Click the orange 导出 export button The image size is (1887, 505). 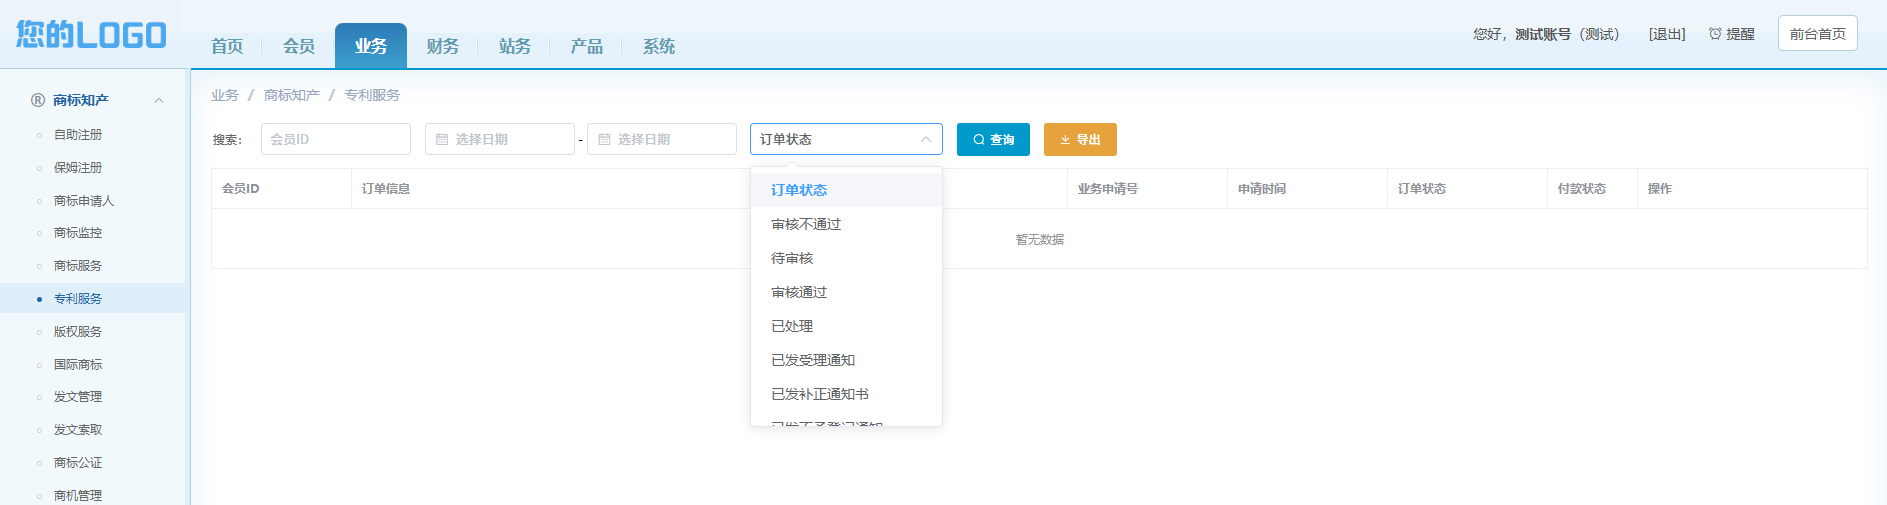1080,139
